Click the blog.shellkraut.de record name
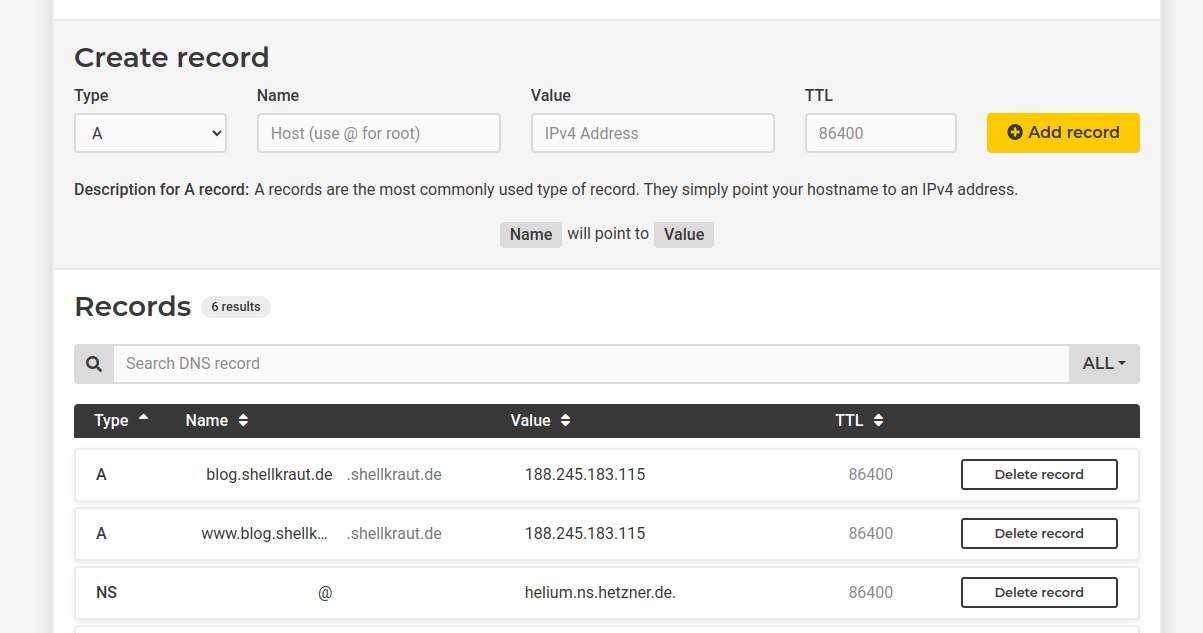Viewport: 1203px width, 633px height. [x=269, y=475]
